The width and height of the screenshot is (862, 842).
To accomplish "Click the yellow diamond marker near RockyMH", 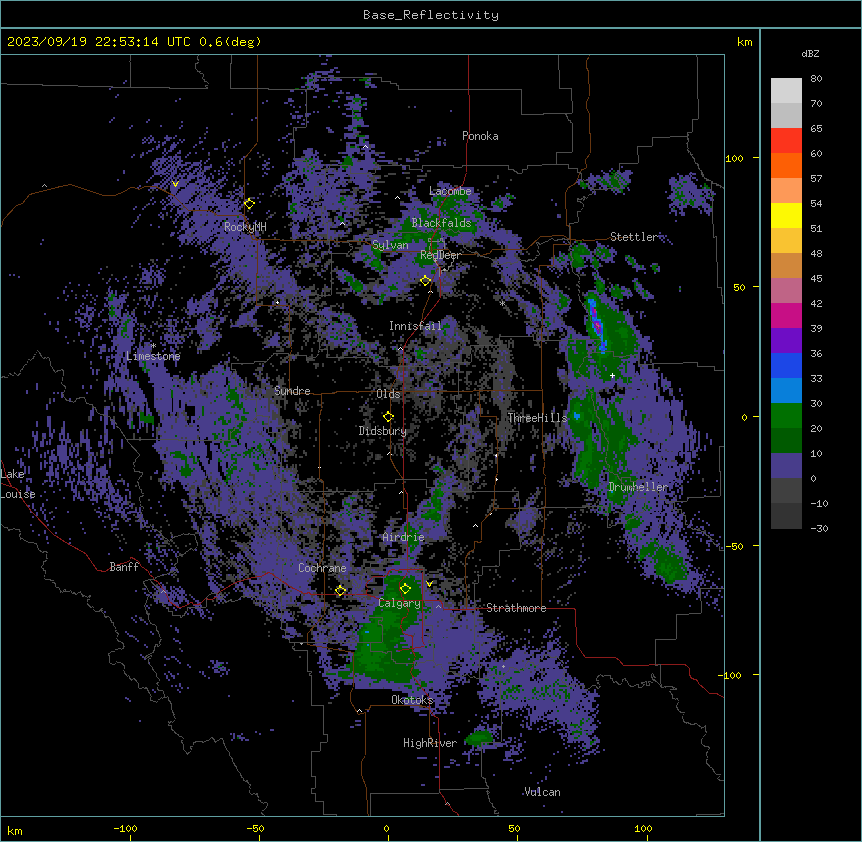I will pyautogui.click(x=249, y=204).
